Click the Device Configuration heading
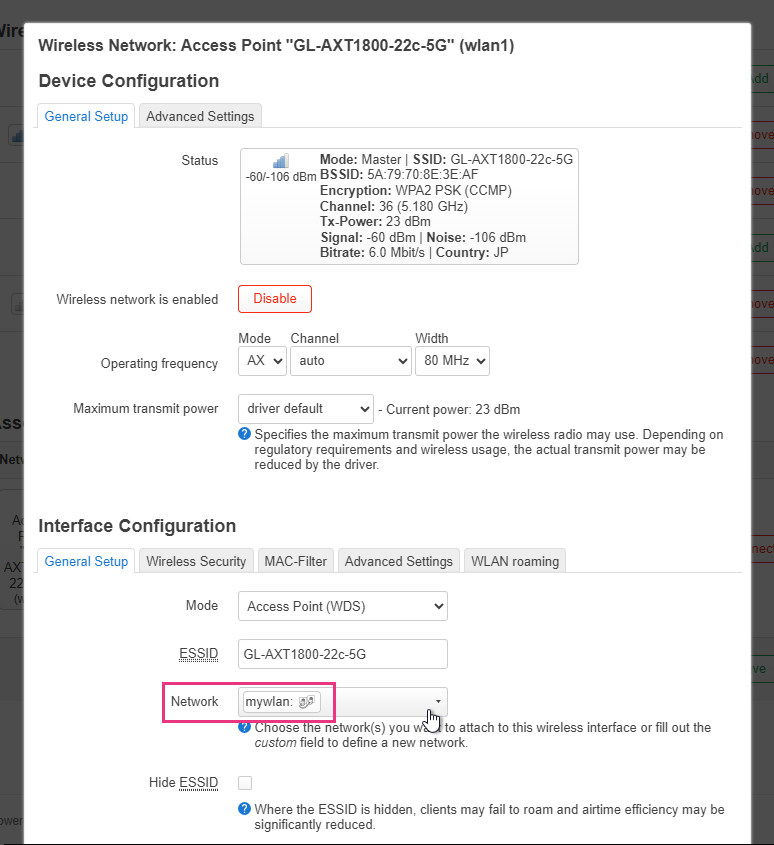 129,81
